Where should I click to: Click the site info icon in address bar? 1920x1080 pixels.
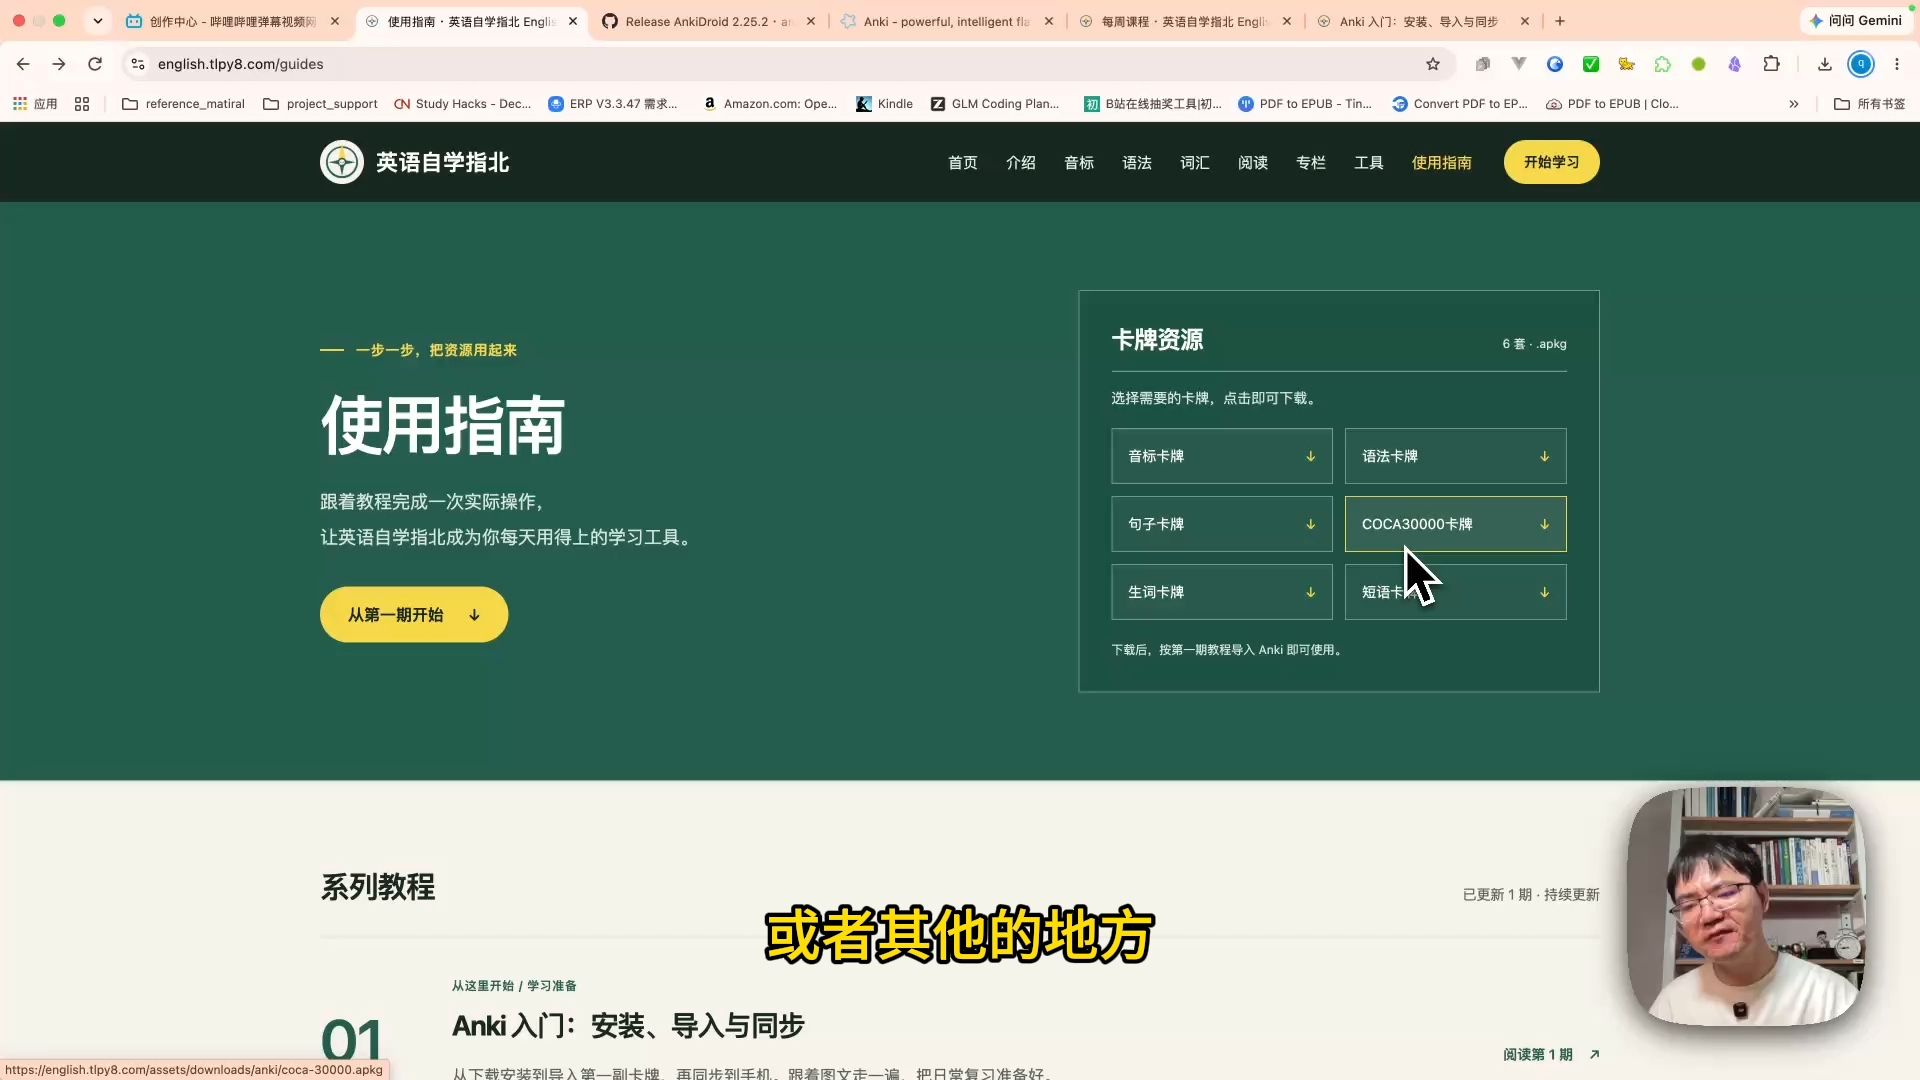138,64
